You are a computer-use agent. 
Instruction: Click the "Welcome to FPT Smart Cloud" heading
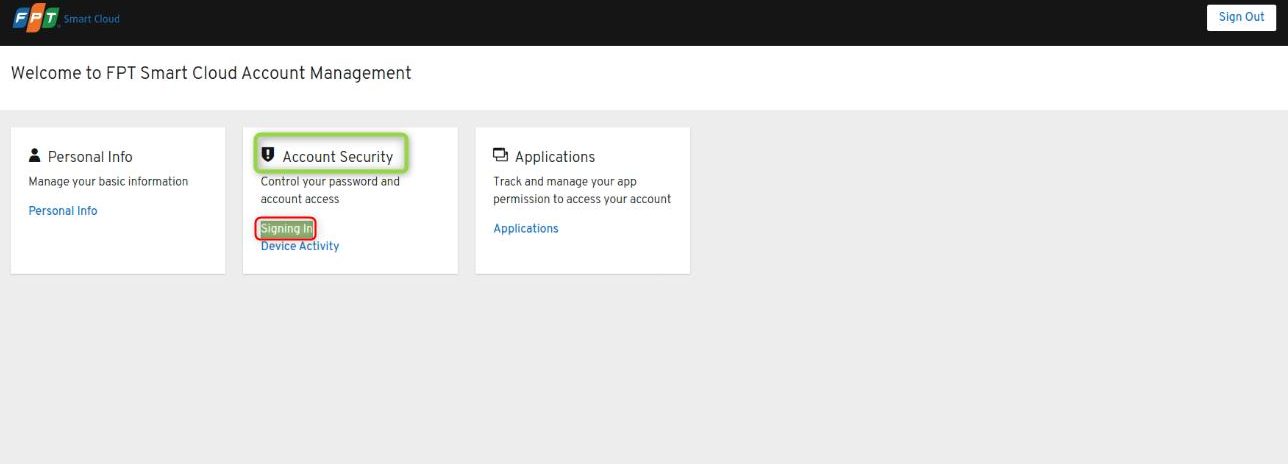[211, 73]
